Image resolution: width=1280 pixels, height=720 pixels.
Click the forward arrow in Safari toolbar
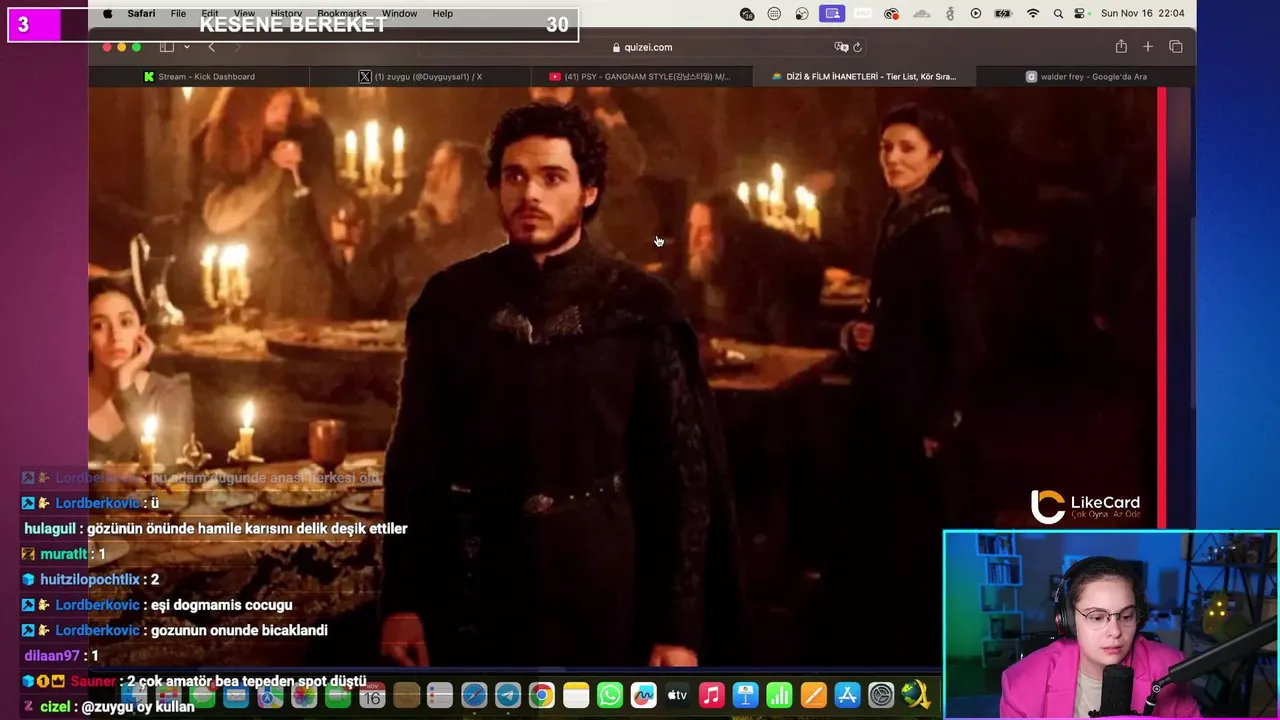coord(237,47)
